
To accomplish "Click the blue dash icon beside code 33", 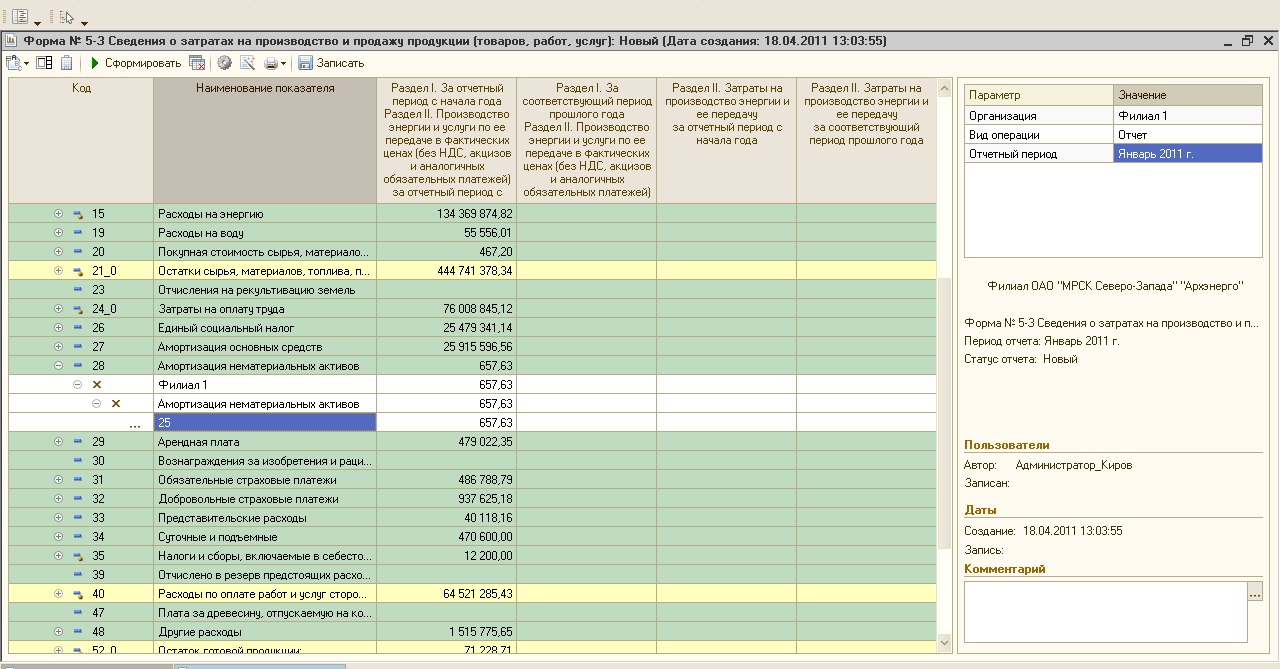I will click(78, 518).
